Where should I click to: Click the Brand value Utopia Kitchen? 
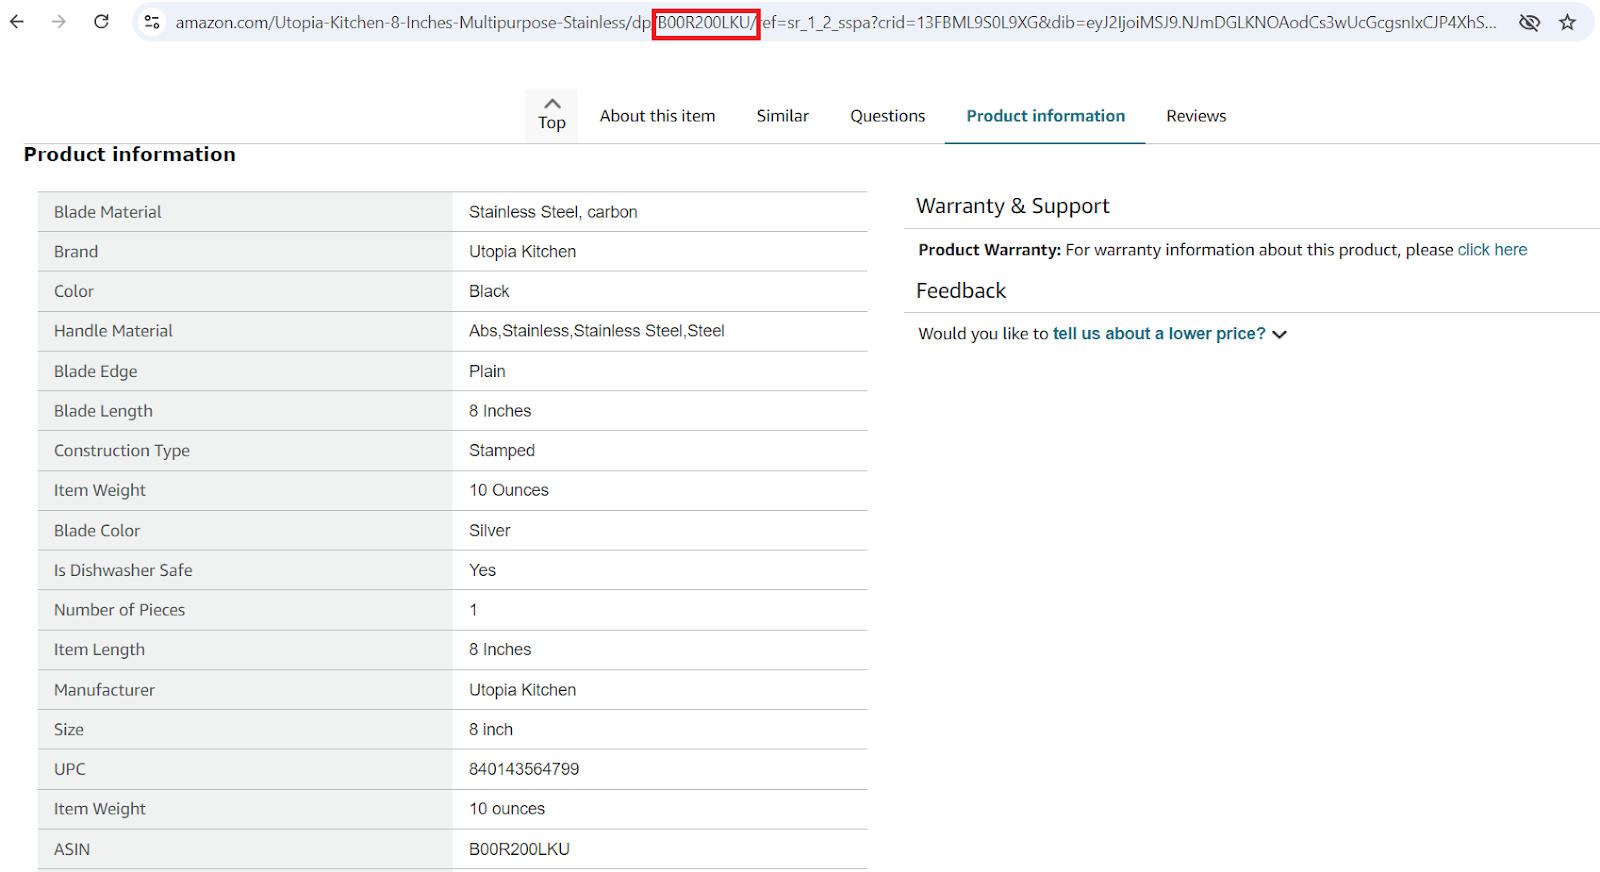point(522,252)
